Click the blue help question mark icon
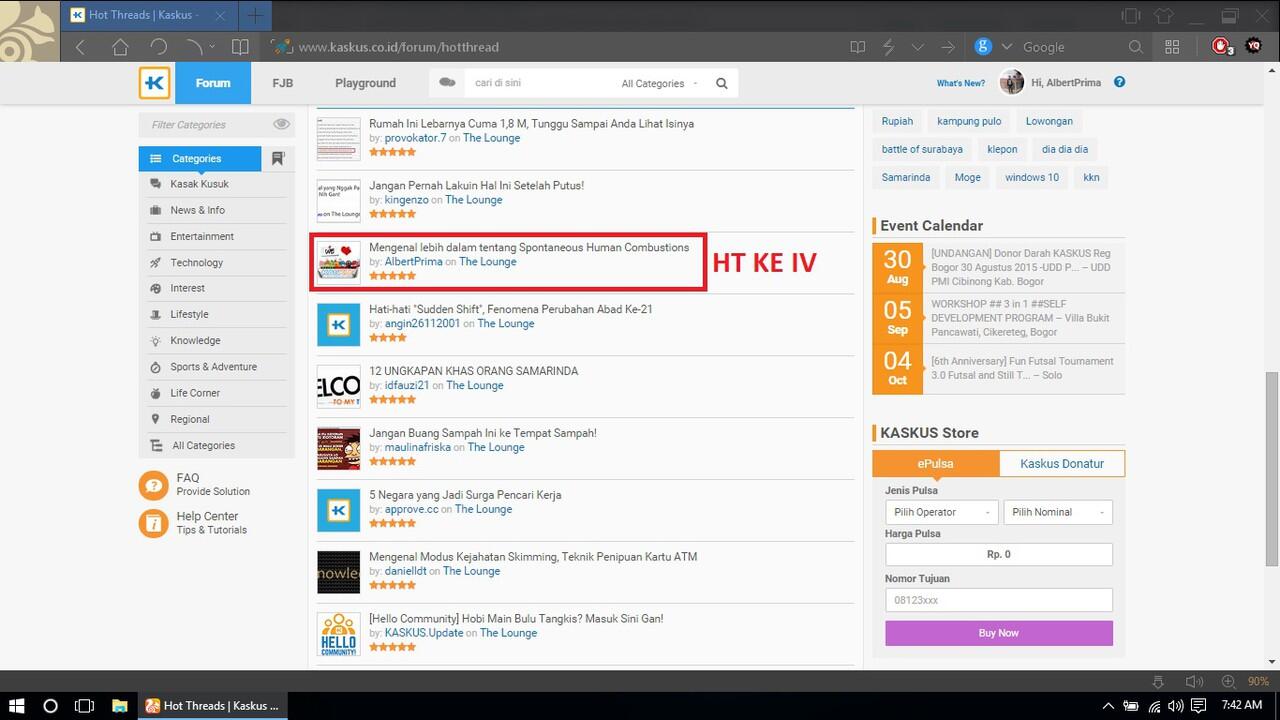 coord(1119,82)
